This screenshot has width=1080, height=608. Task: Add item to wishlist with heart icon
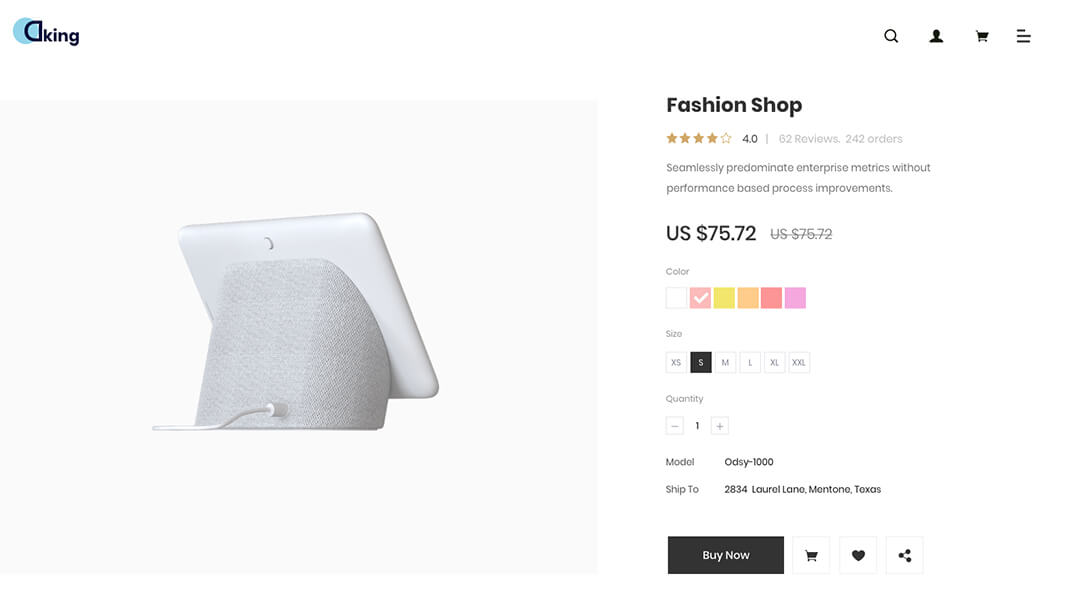[x=858, y=555]
